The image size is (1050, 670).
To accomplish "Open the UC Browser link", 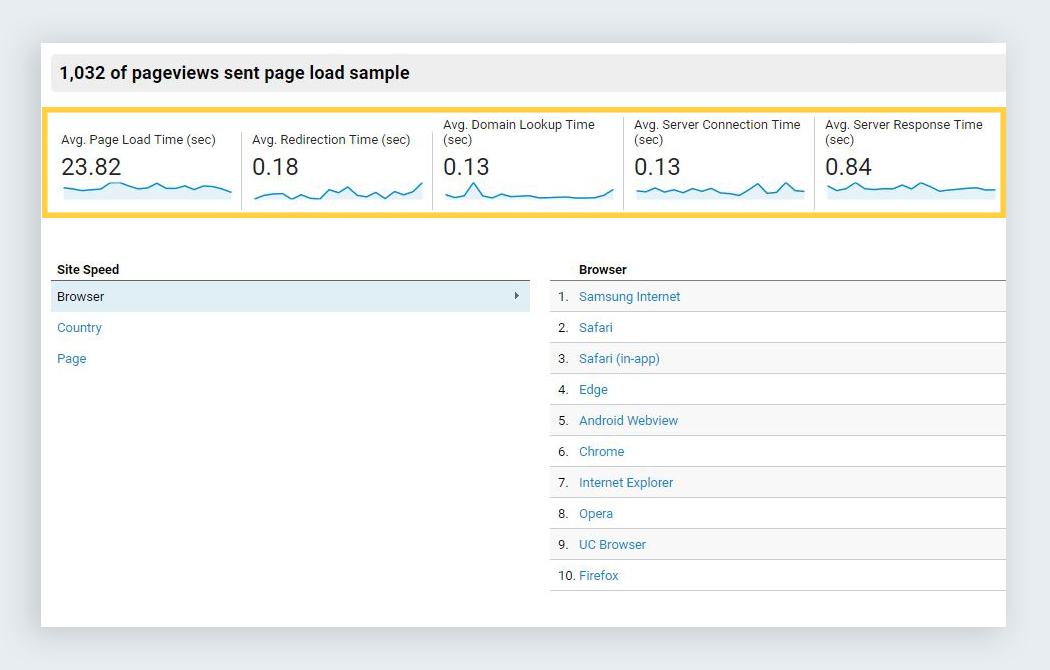I will 613,544.
